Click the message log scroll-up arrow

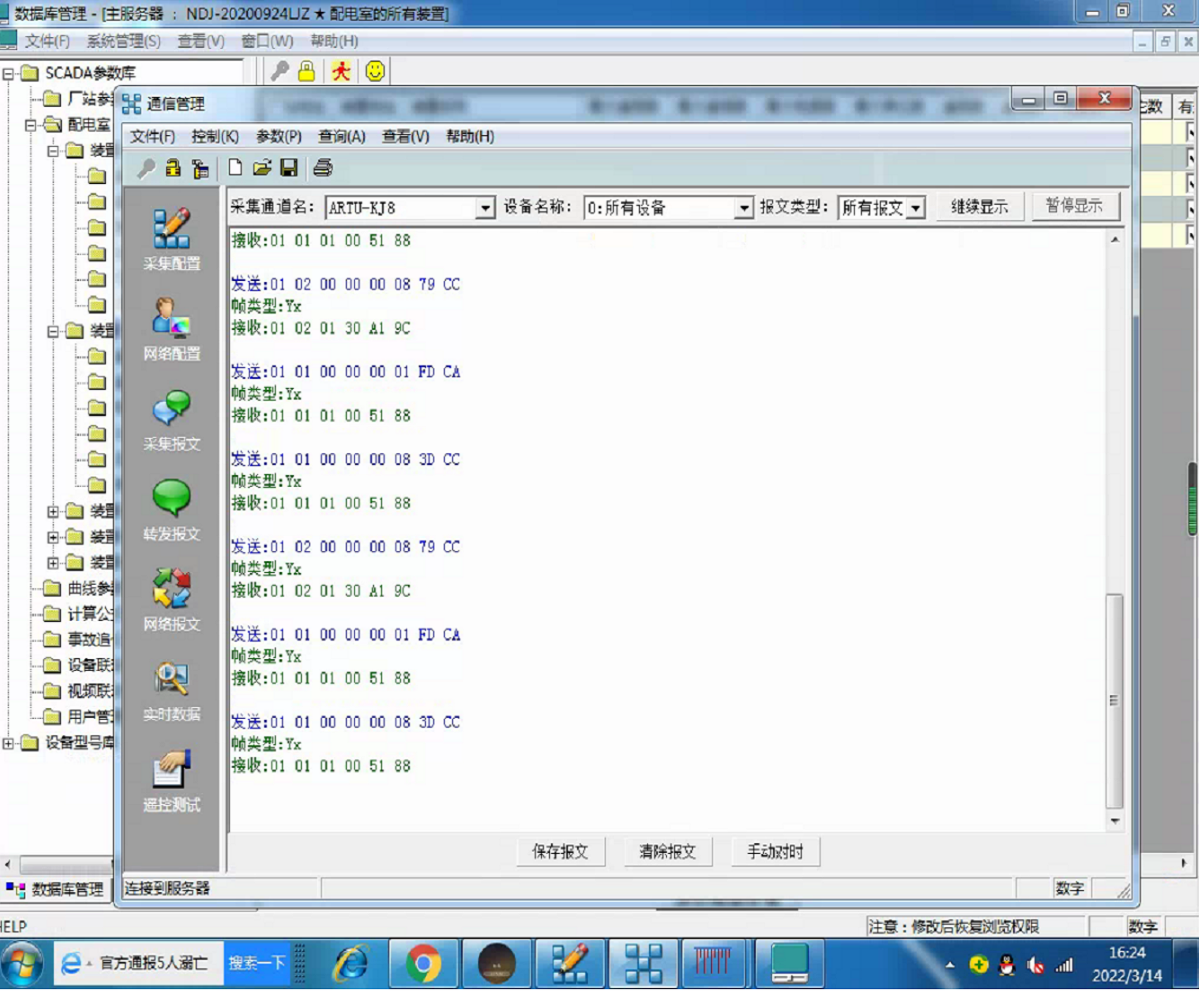tap(1115, 238)
